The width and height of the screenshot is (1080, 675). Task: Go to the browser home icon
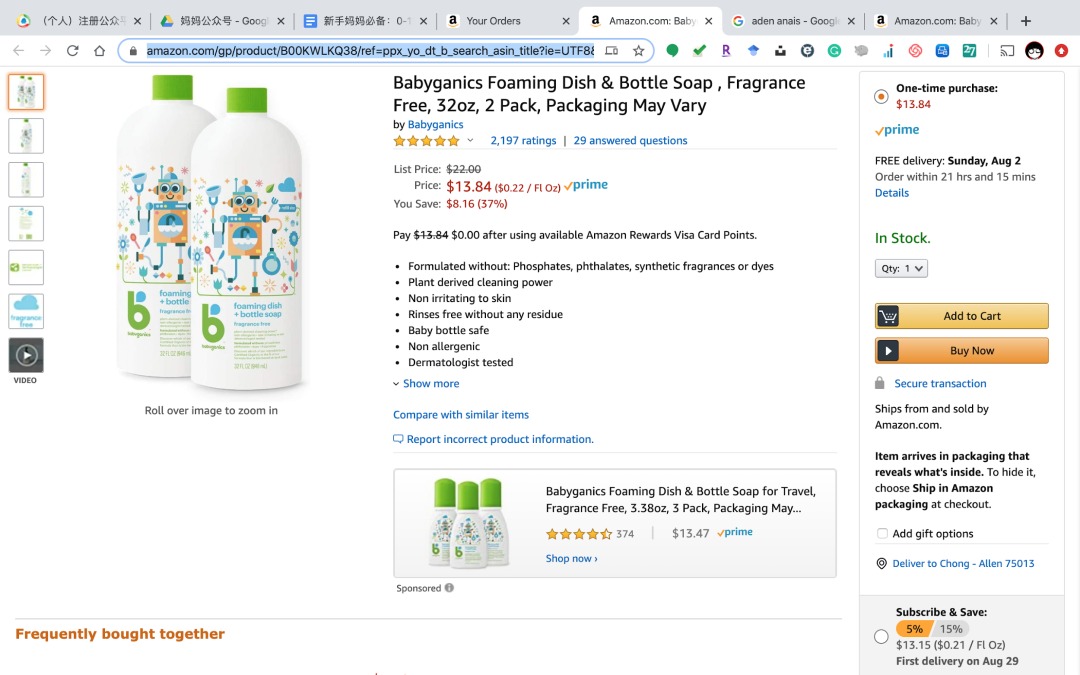pyautogui.click(x=100, y=50)
